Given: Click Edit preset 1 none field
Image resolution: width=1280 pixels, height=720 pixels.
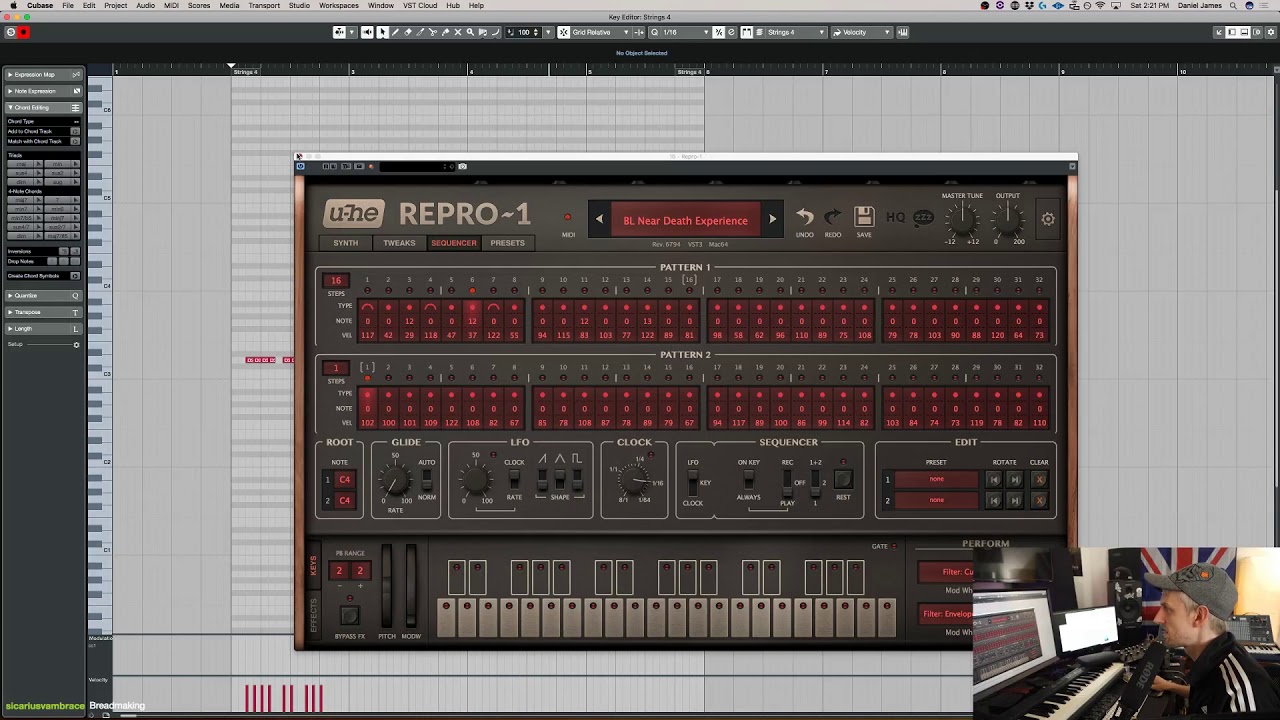Looking at the screenshot, I should click(936, 480).
